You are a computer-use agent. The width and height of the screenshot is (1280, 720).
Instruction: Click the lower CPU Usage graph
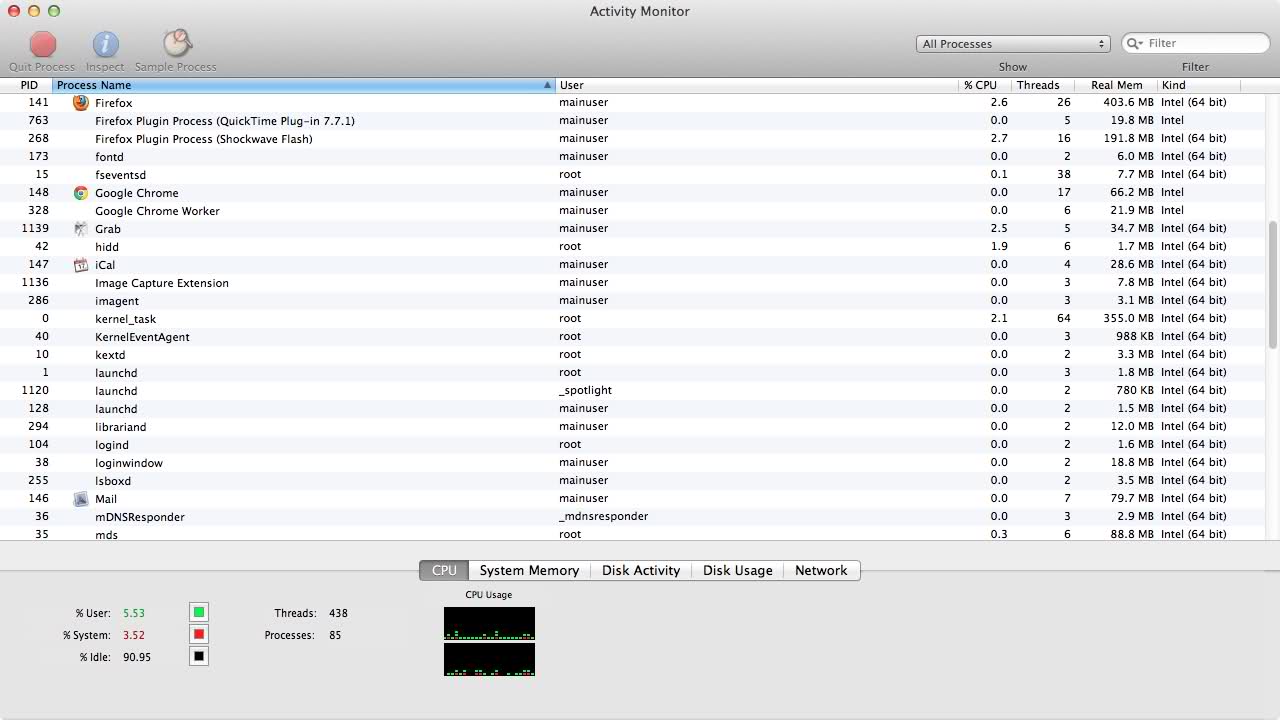click(489, 659)
